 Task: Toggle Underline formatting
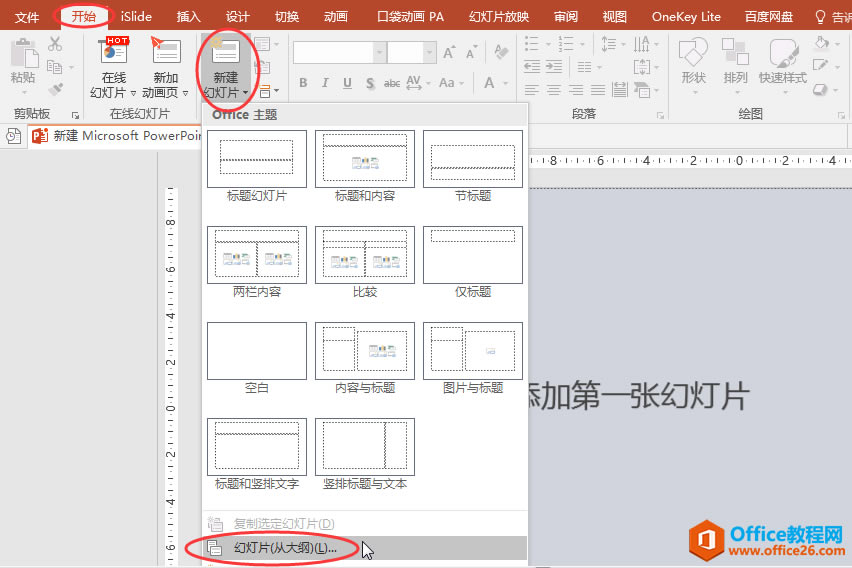click(x=347, y=83)
